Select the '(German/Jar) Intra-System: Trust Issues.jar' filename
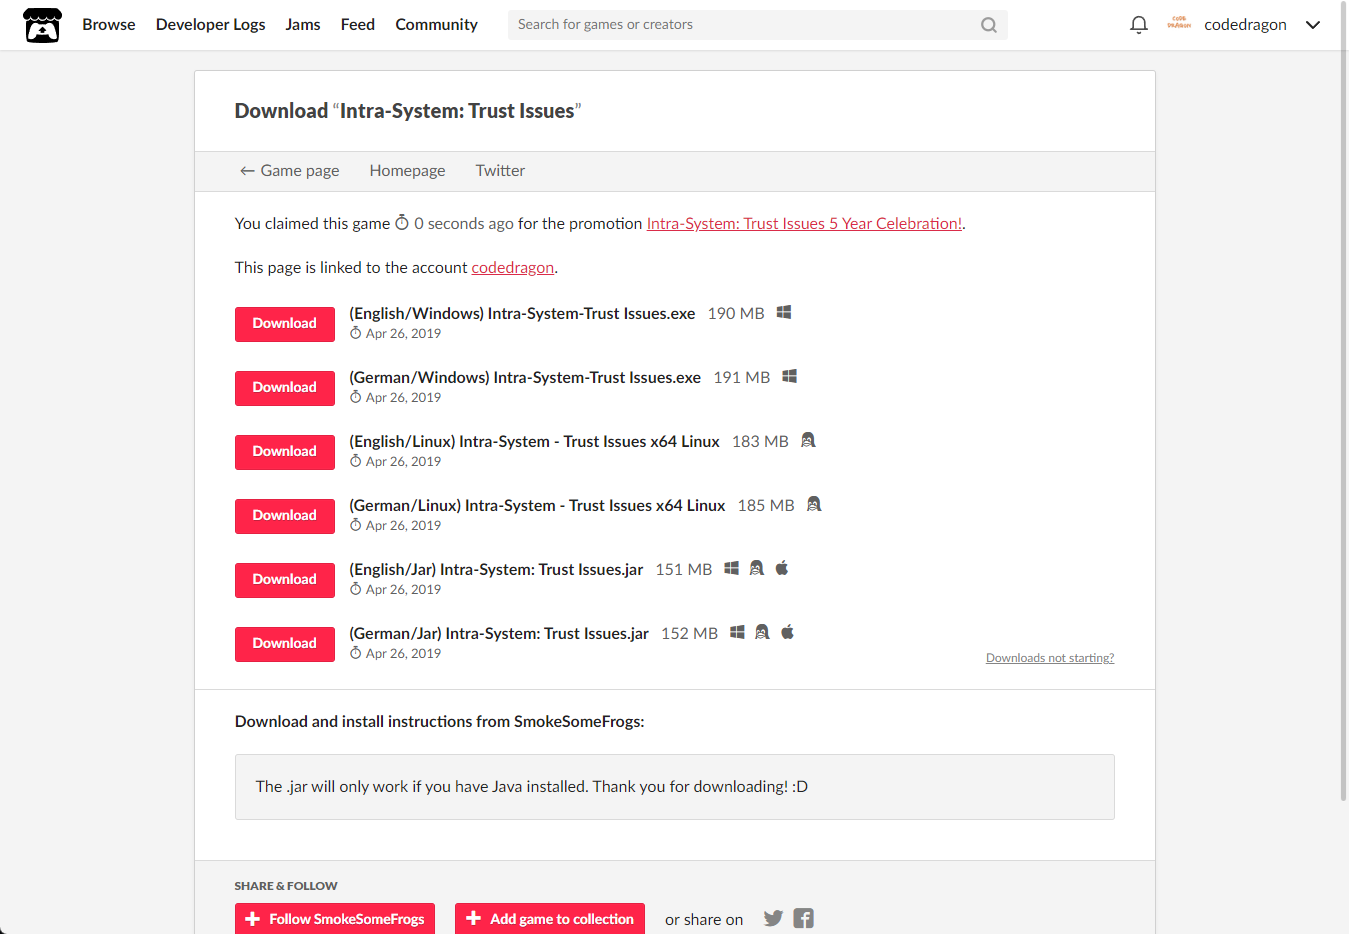Viewport: 1349px width, 934px height. tap(499, 634)
